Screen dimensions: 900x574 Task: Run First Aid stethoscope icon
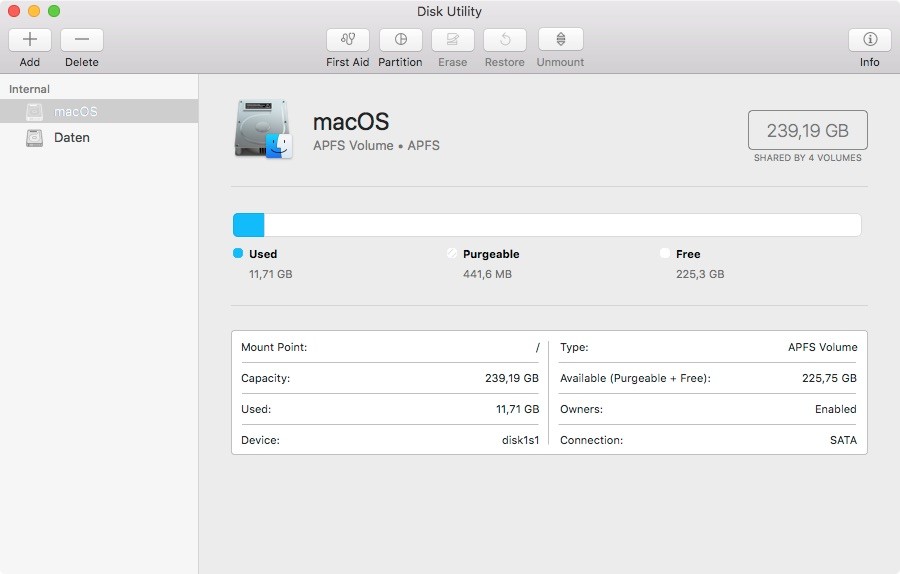coord(348,40)
